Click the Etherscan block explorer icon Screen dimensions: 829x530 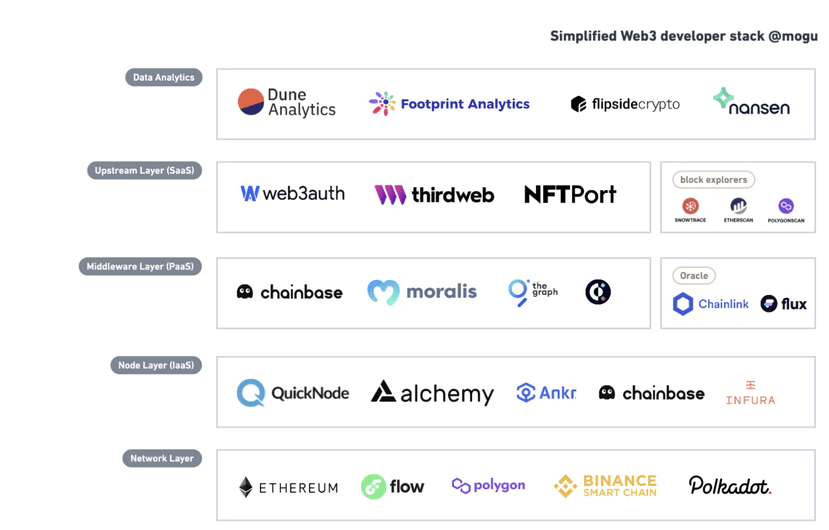click(738, 210)
